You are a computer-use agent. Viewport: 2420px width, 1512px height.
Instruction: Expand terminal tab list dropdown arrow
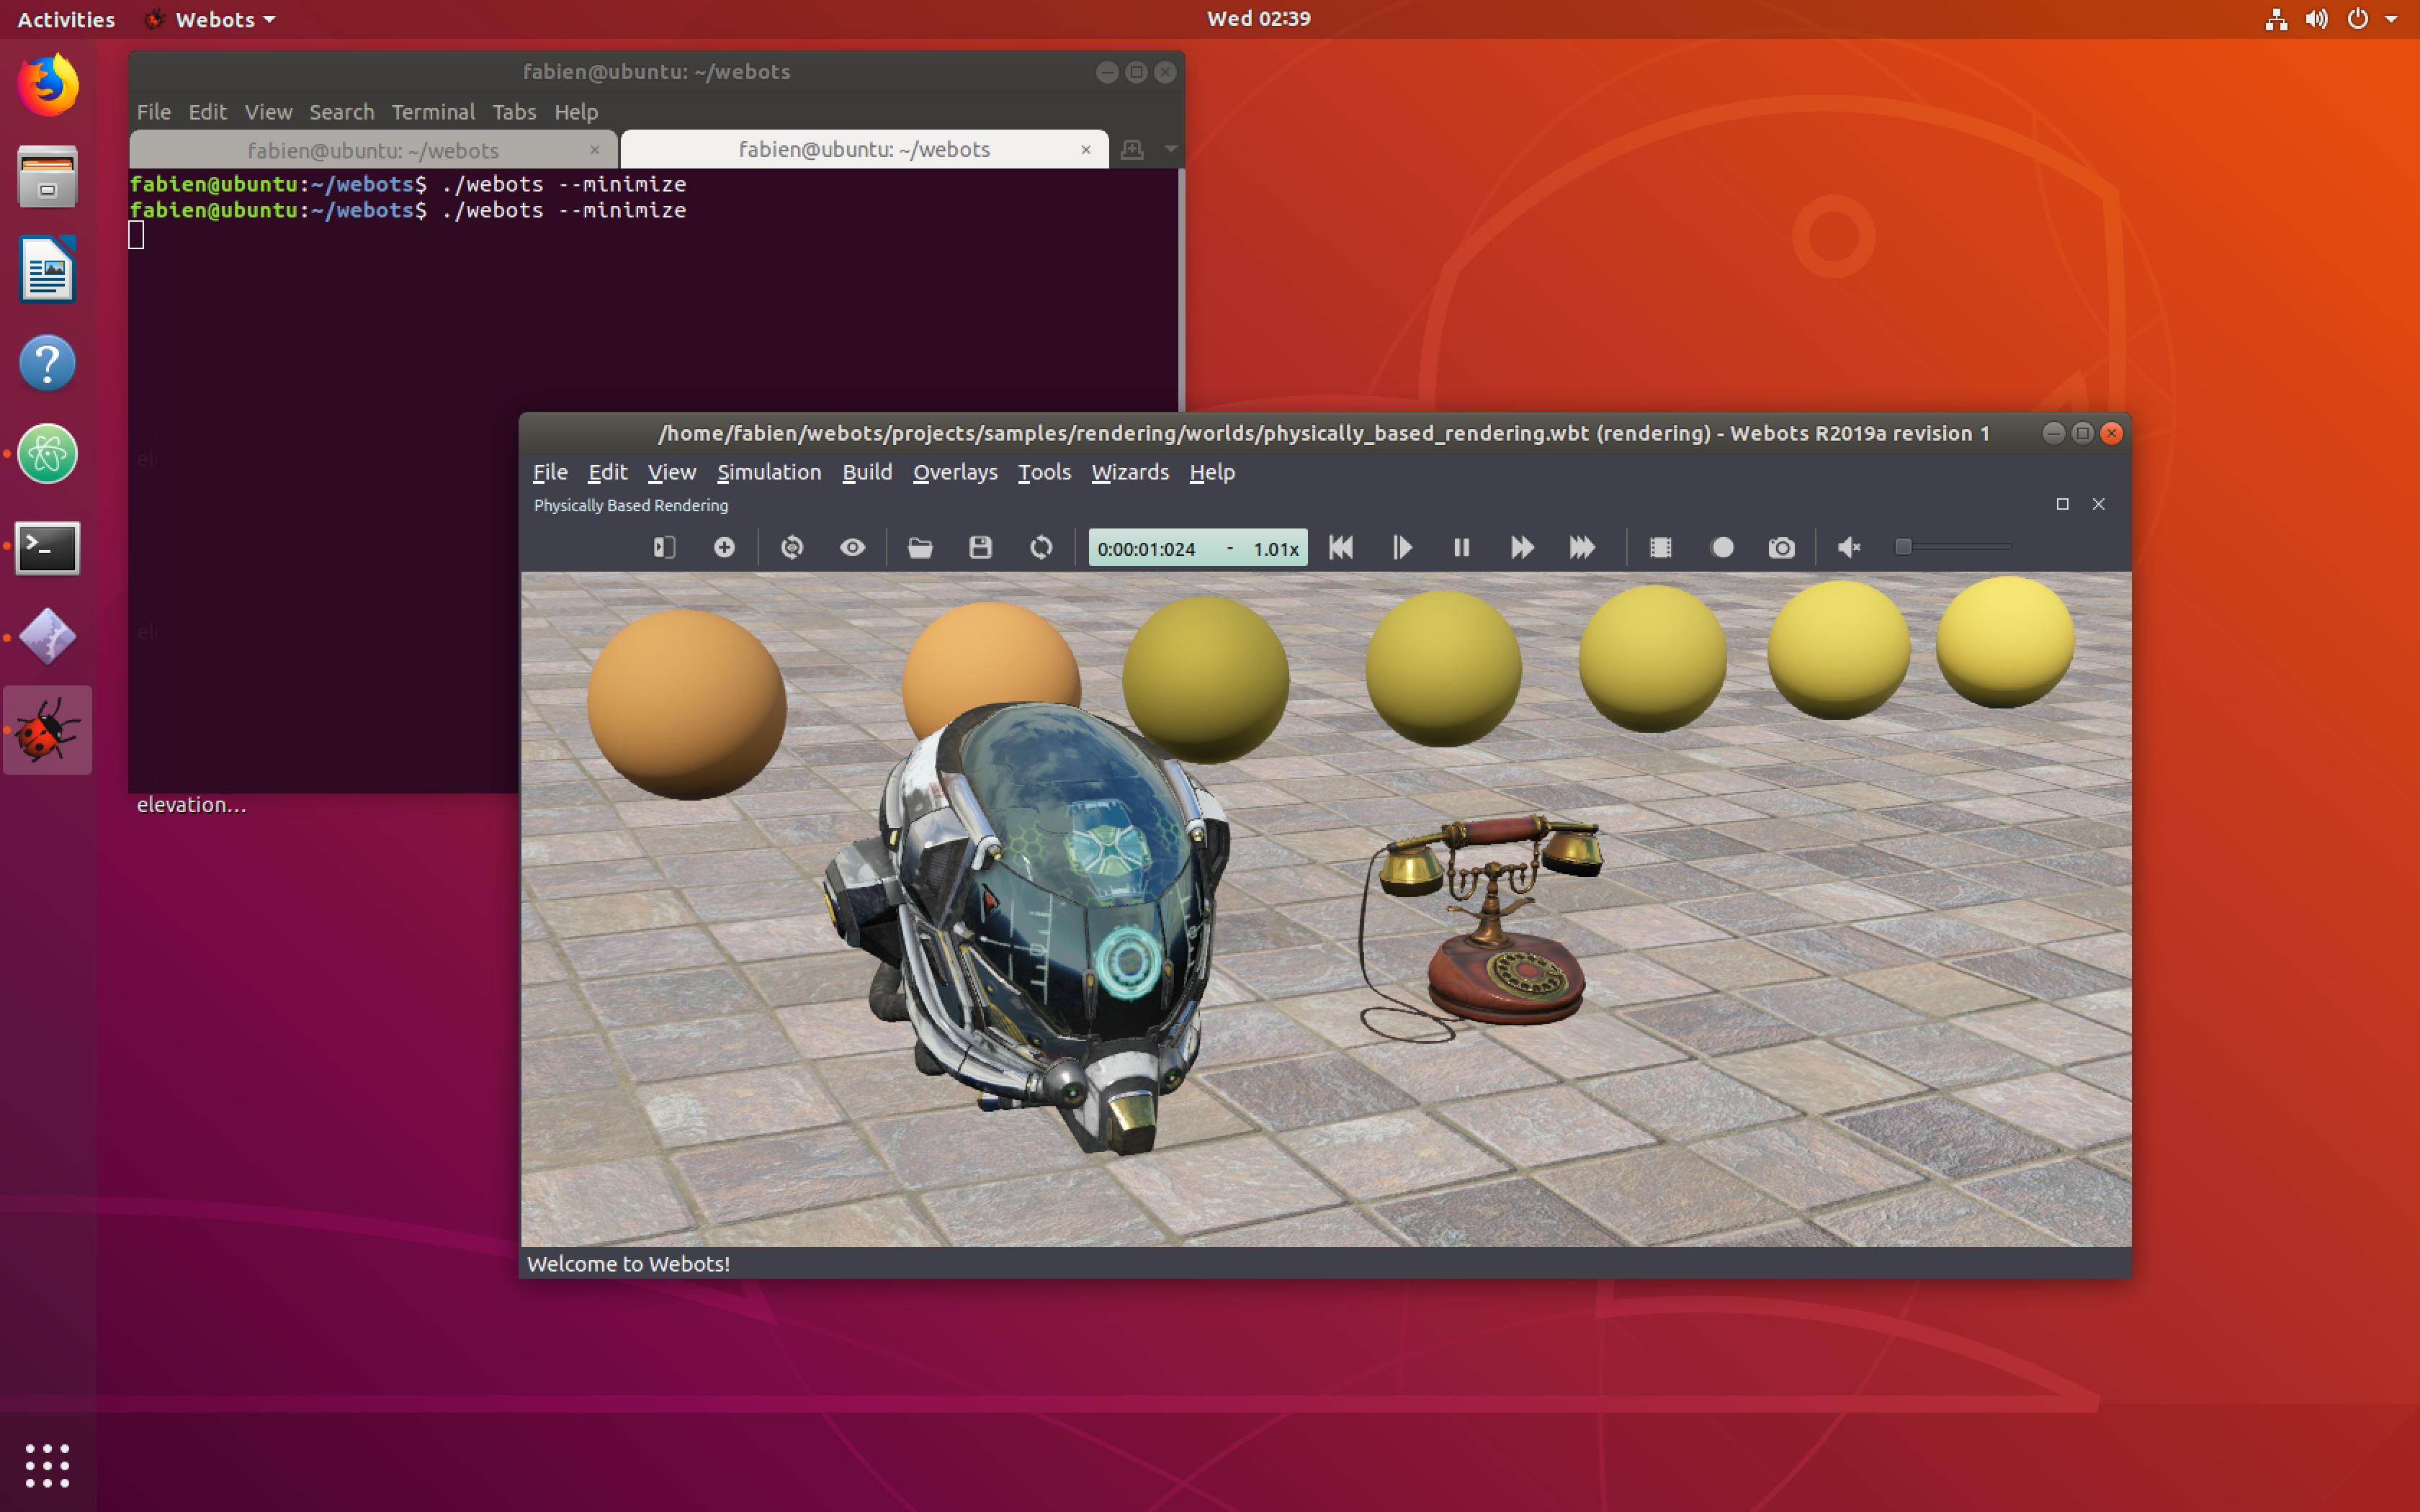[x=1170, y=149]
